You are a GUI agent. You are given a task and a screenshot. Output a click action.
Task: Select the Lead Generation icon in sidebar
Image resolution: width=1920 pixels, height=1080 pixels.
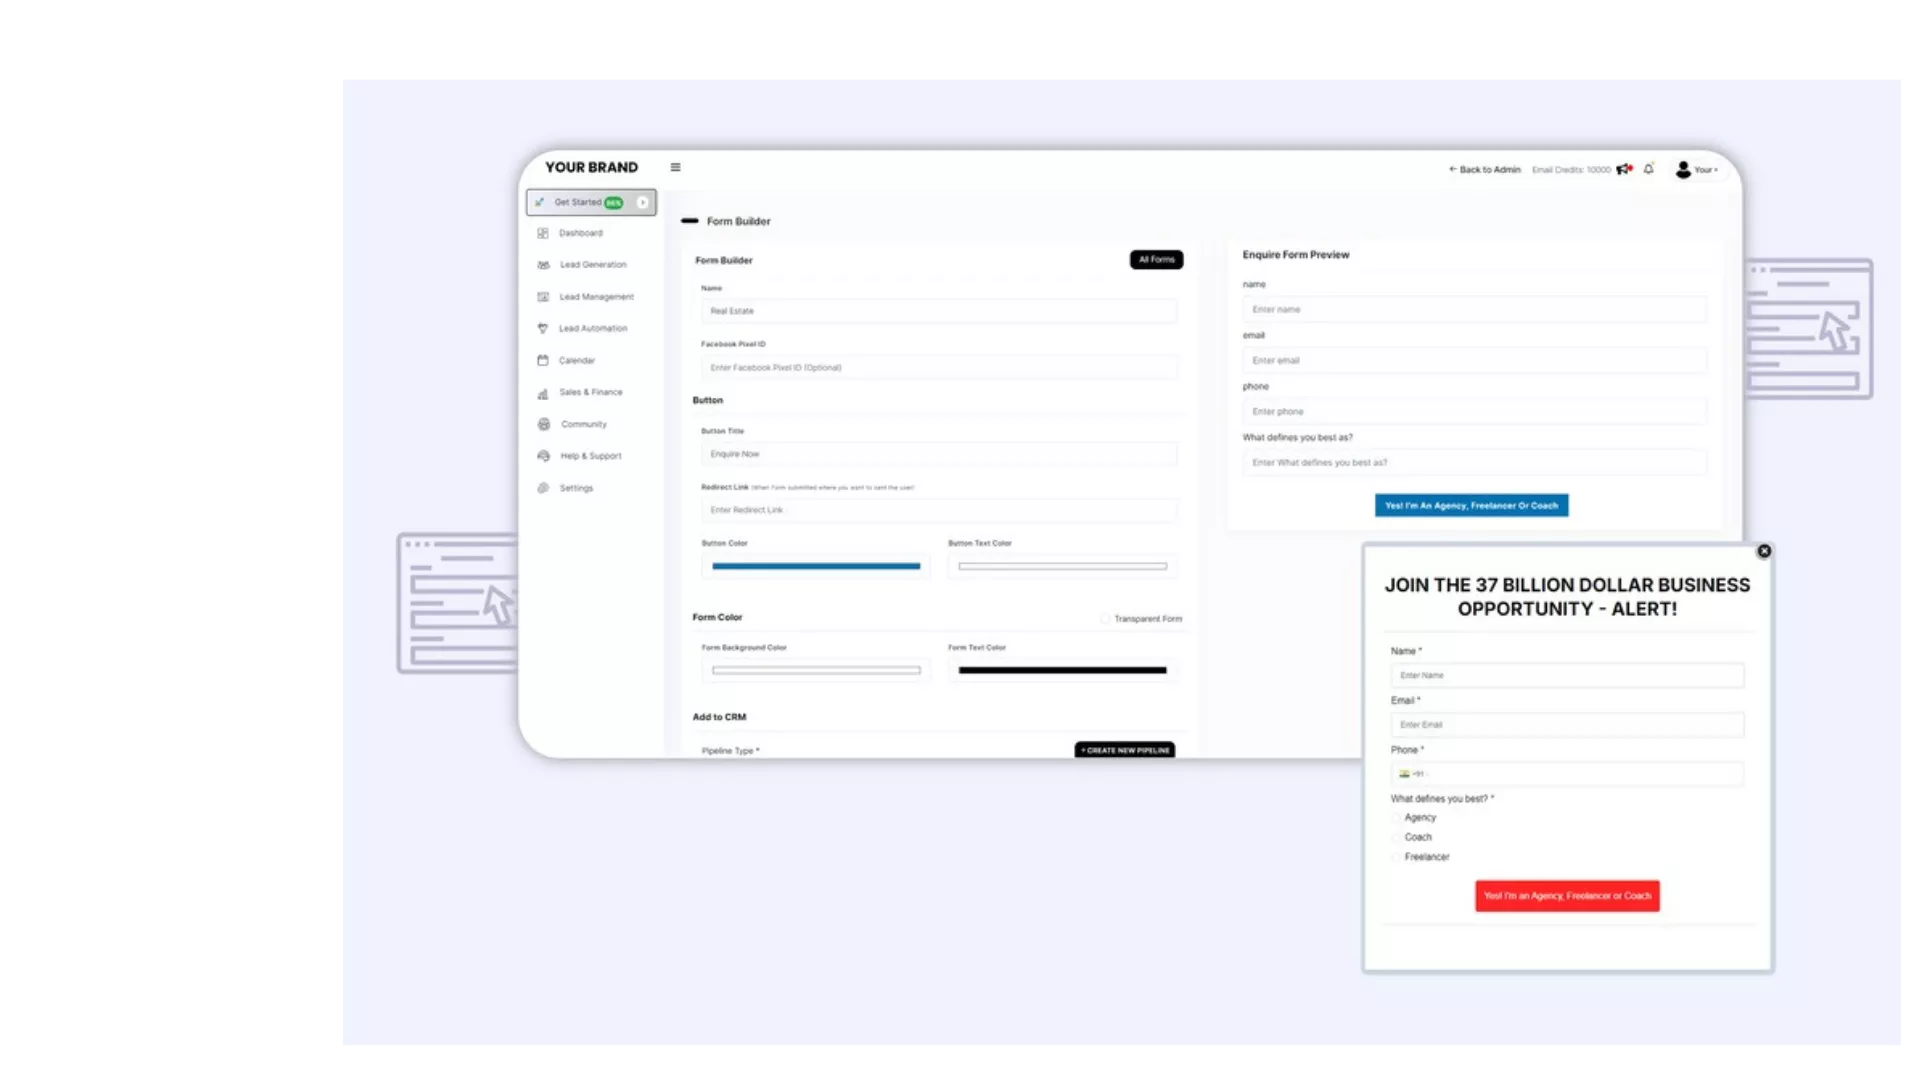pos(543,265)
